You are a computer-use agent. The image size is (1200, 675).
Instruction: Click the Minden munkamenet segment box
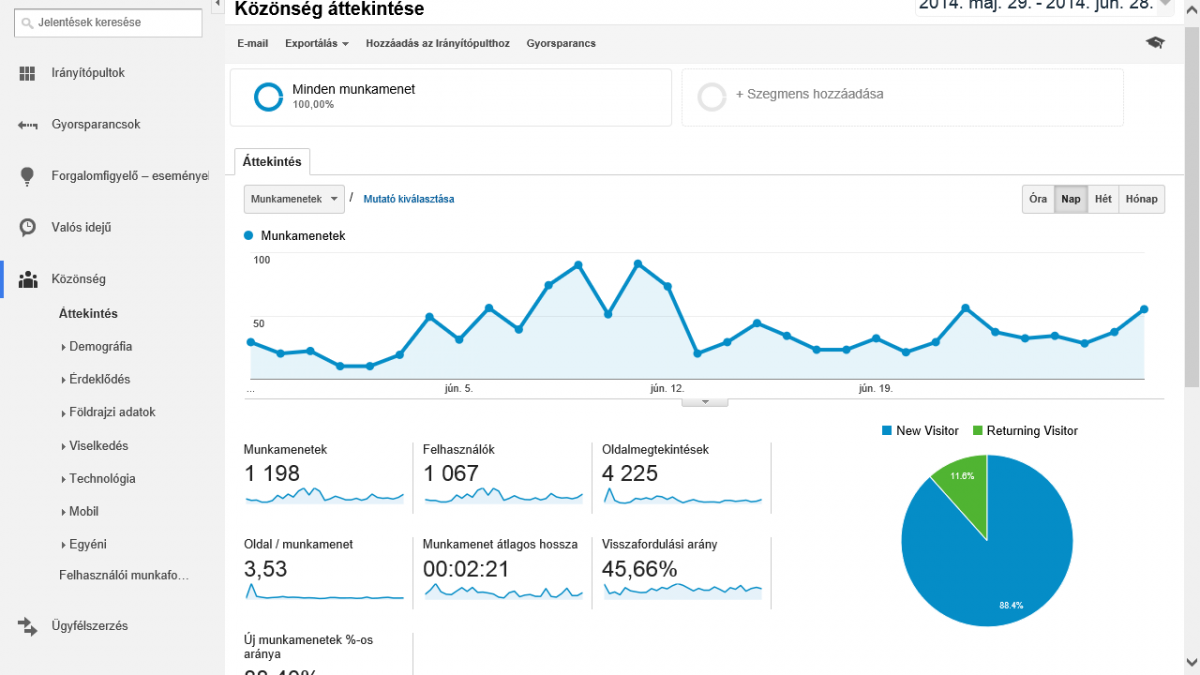click(450, 97)
